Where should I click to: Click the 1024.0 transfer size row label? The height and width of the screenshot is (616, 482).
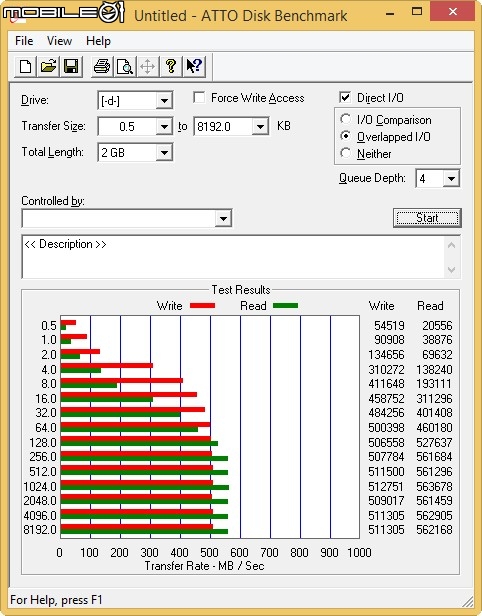pos(40,487)
